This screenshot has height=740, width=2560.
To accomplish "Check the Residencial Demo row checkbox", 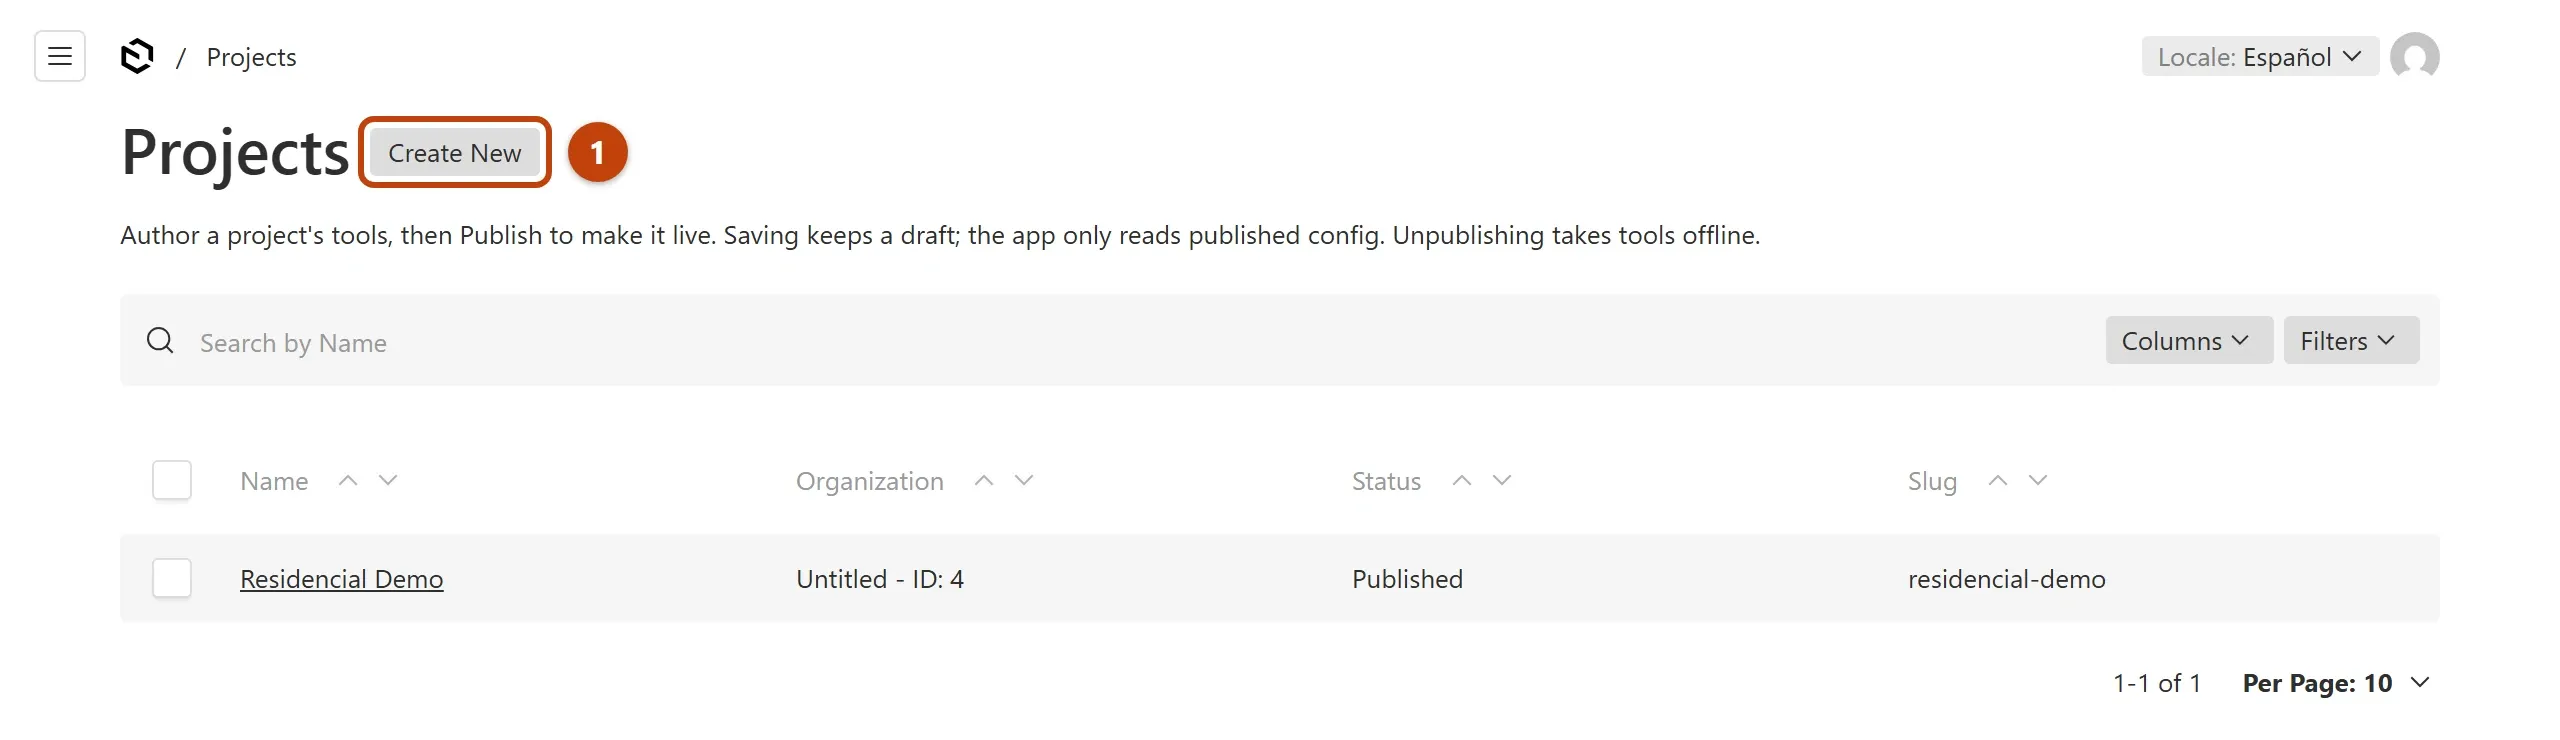I will coord(172,578).
